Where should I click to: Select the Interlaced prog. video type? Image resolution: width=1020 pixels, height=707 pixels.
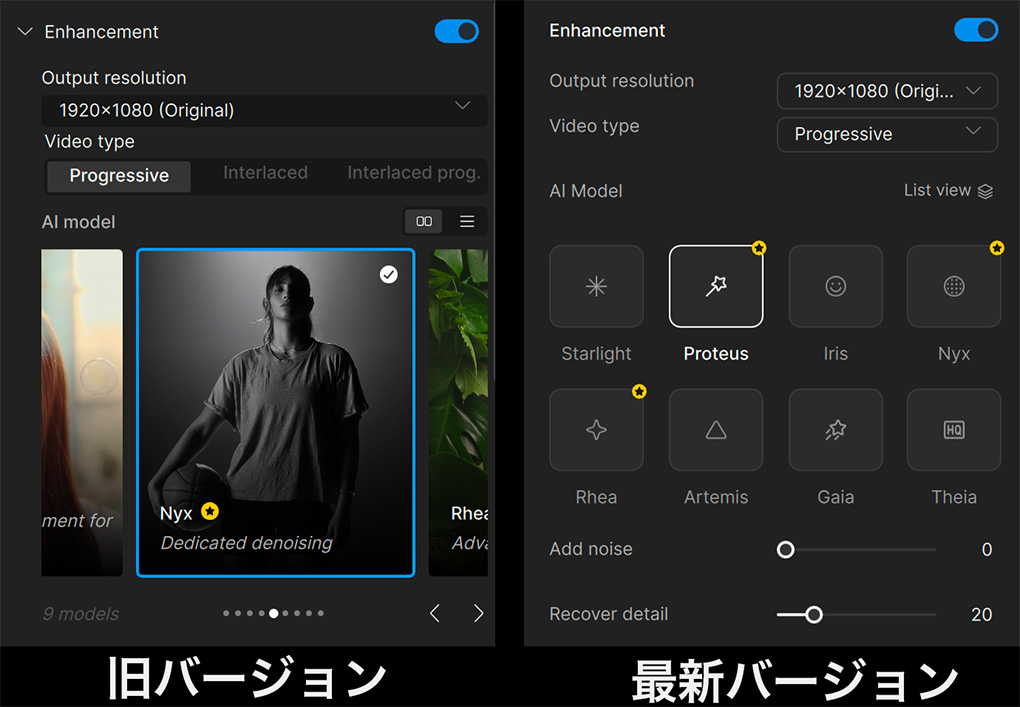(411, 172)
